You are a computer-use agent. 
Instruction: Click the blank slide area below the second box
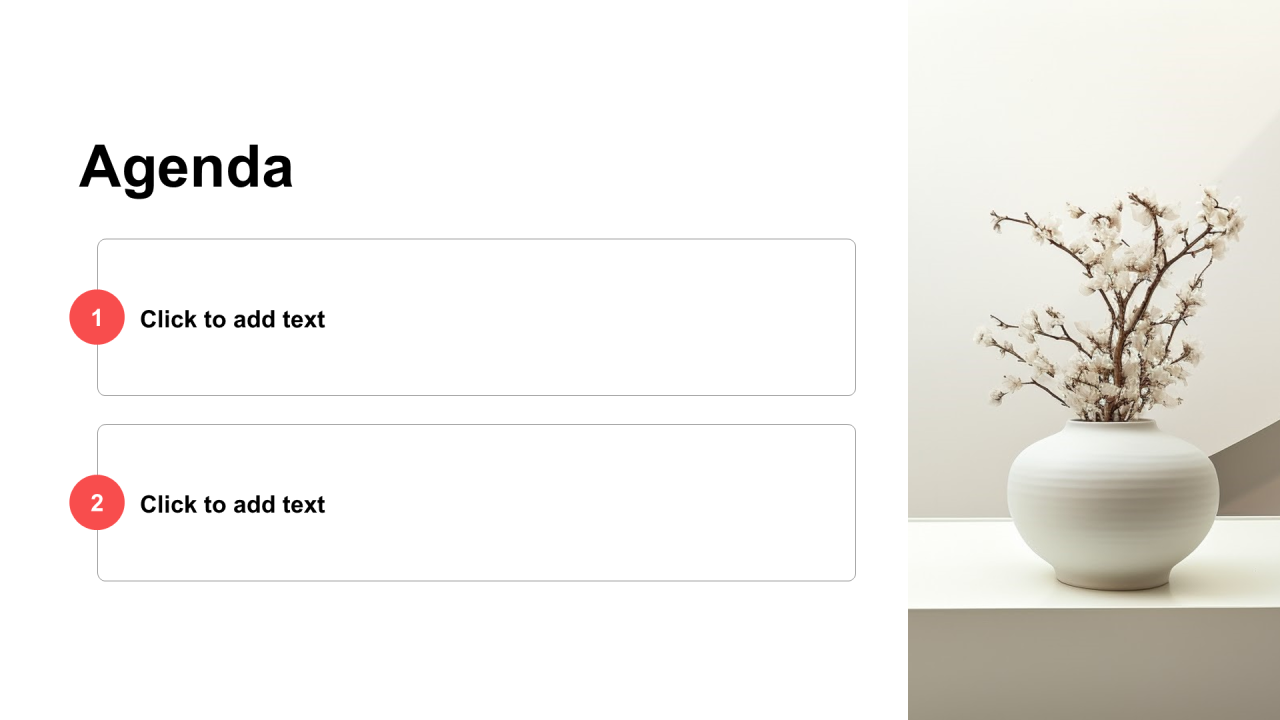(x=450, y=650)
